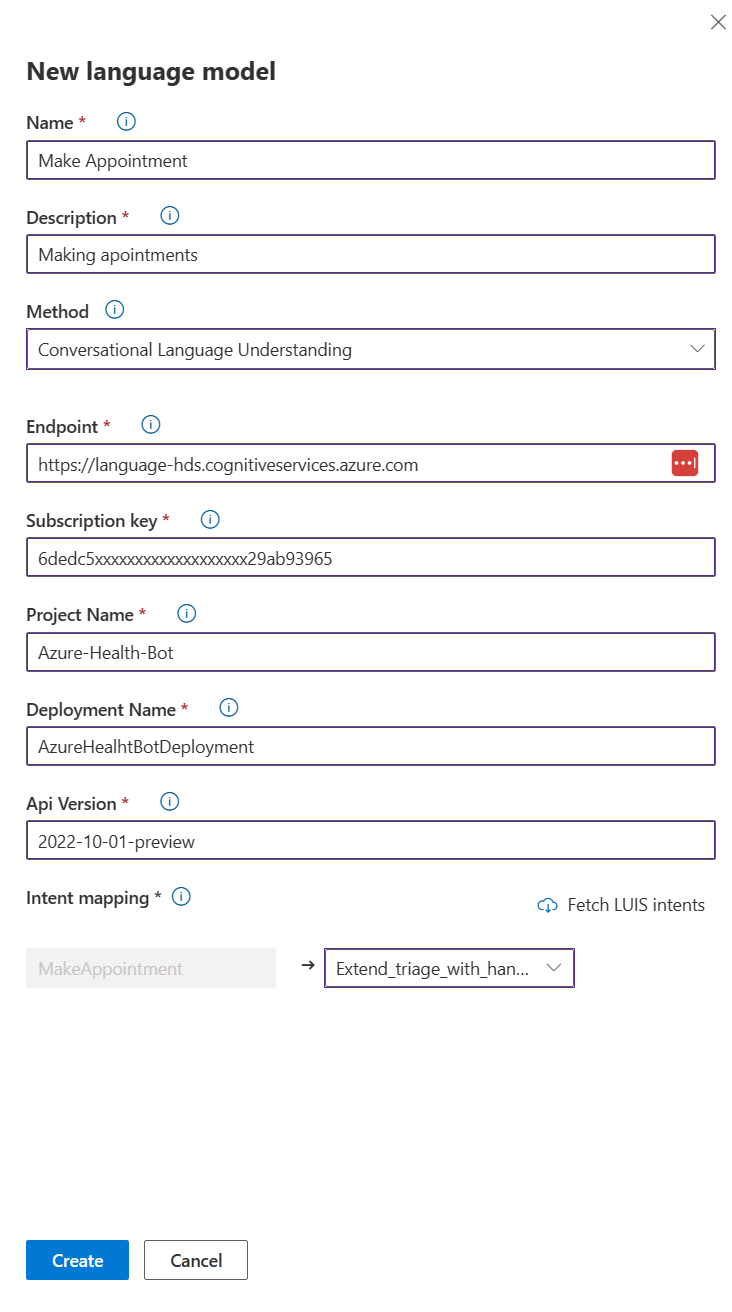Select the Api Version text field

click(x=370, y=840)
